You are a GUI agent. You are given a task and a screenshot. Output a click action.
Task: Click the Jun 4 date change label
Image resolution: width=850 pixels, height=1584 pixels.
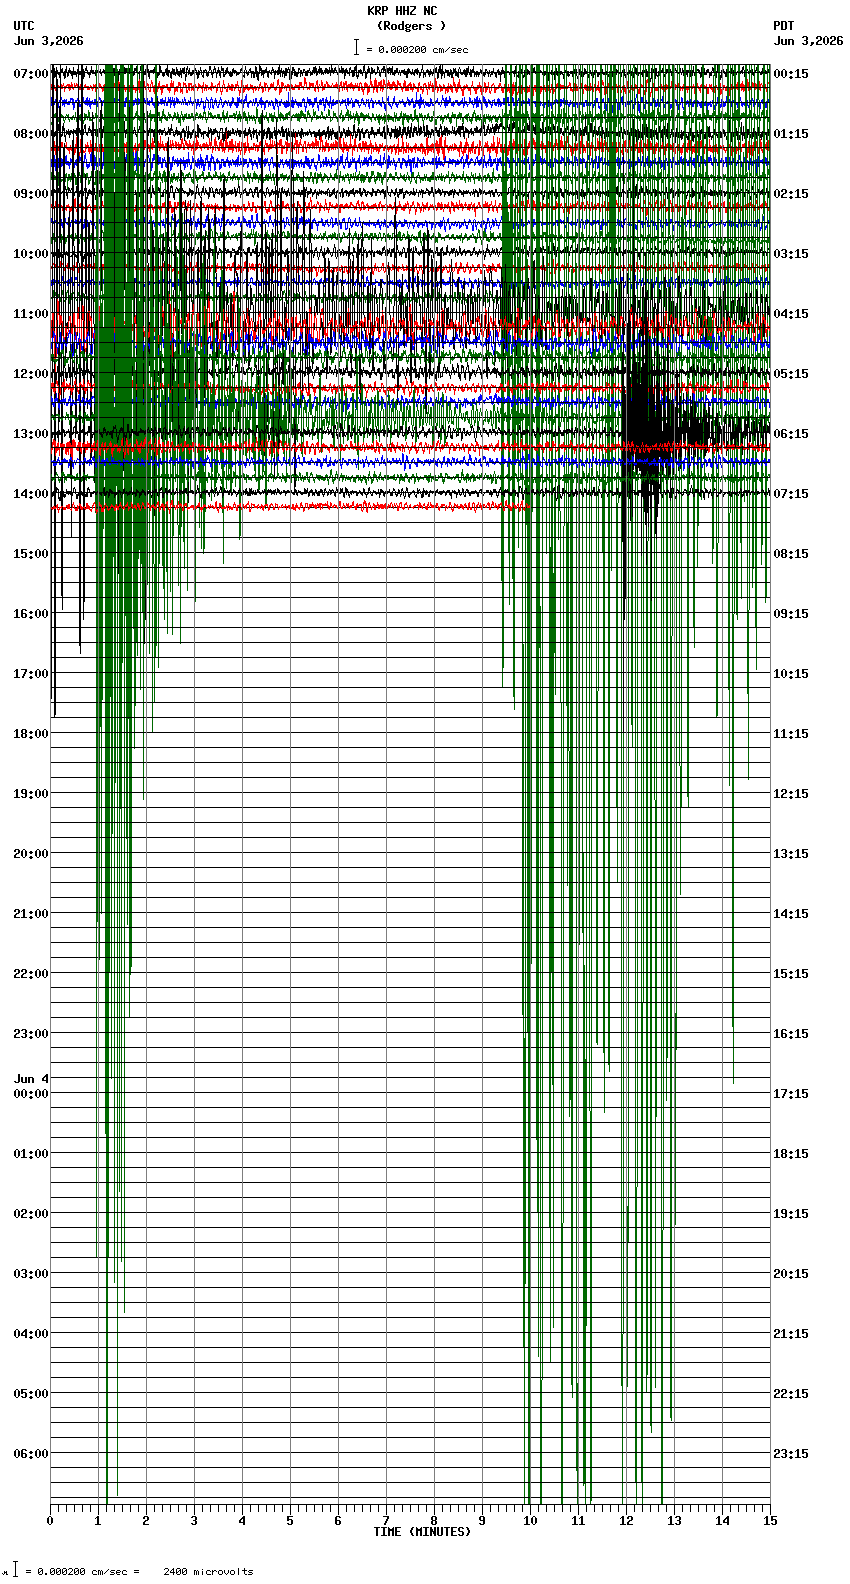tap(31, 1079)
